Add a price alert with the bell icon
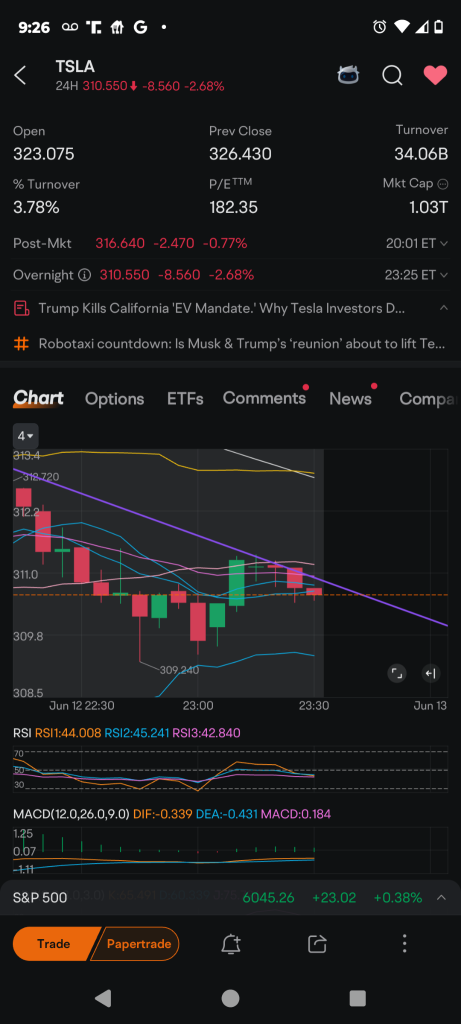The image size is (461, 1024). [230, 944]
